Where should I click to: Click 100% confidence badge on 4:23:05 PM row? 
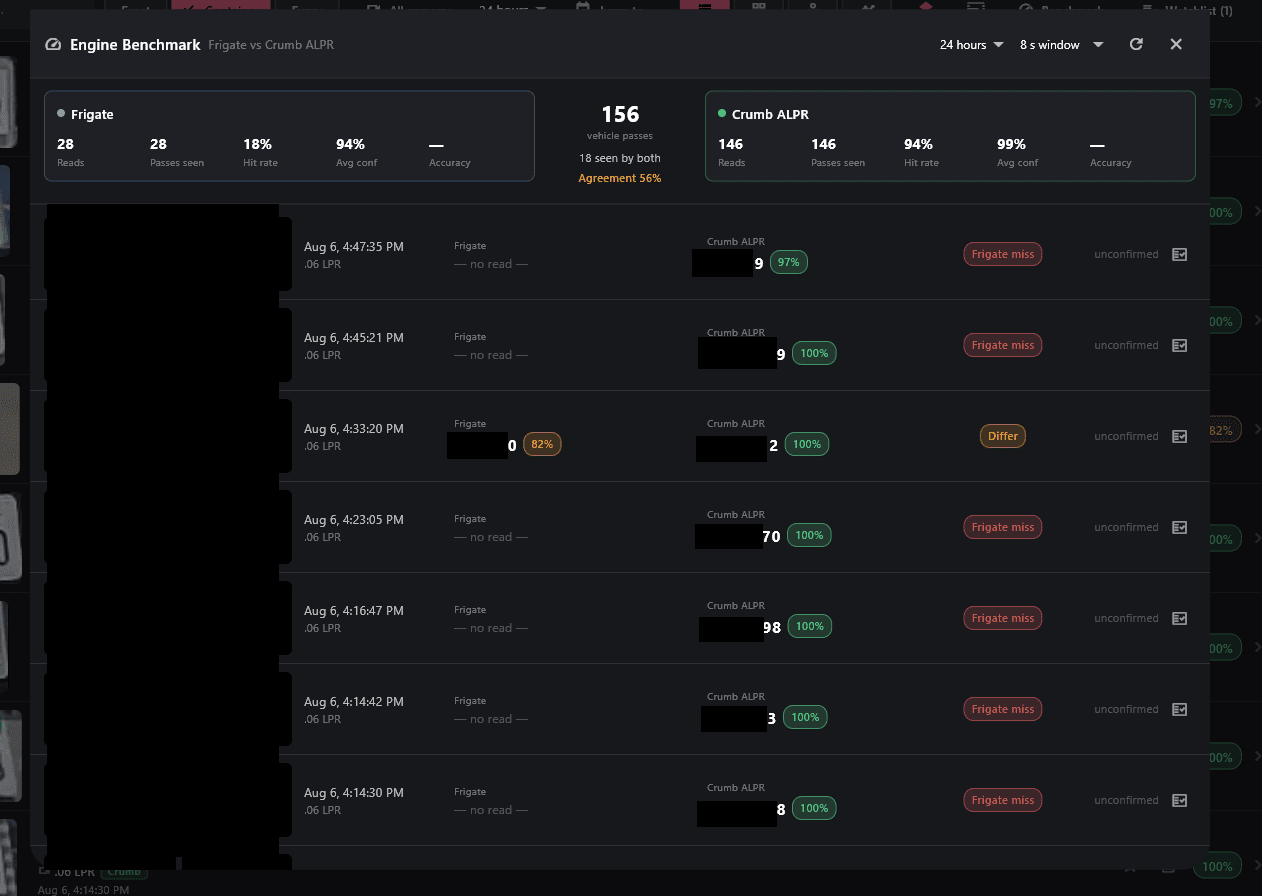coord(810,535)
